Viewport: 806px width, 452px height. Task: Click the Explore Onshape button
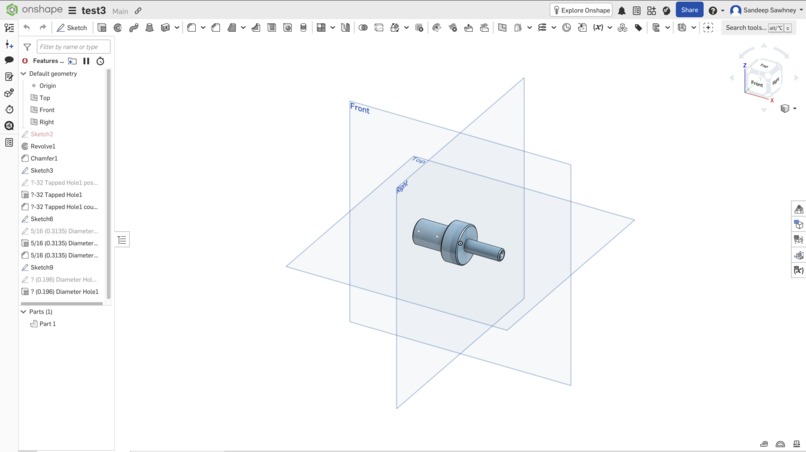pos(581,10)
